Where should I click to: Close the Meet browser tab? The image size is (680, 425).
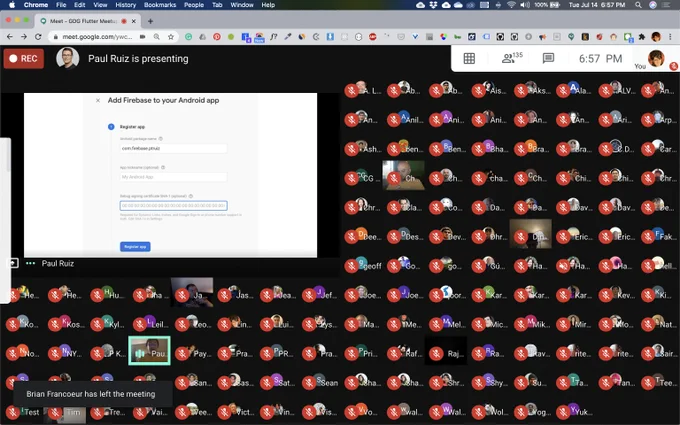click(x=134, y=21)
